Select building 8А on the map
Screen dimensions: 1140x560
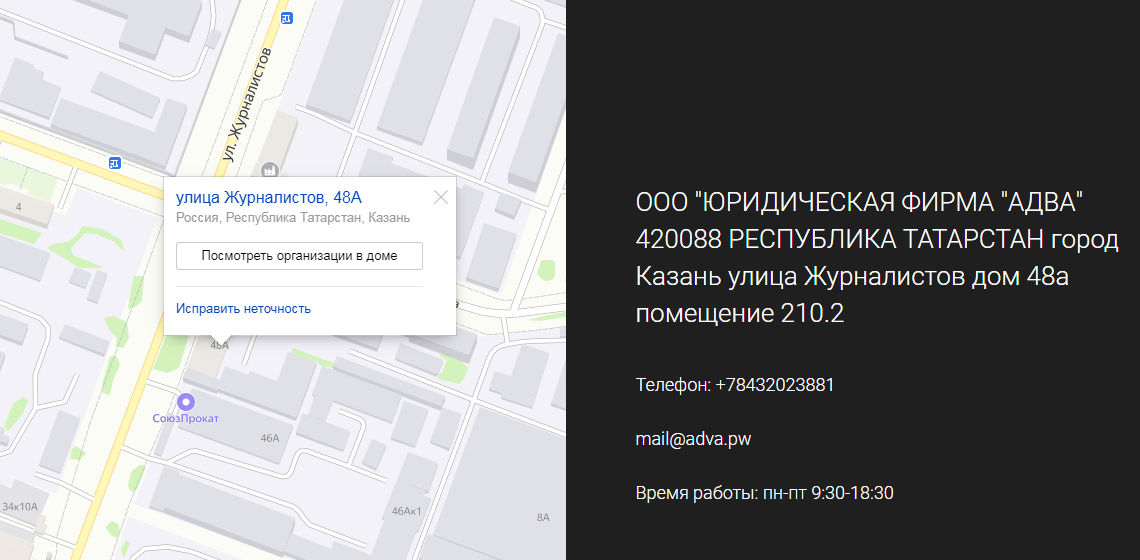click(x=543, y=517)
